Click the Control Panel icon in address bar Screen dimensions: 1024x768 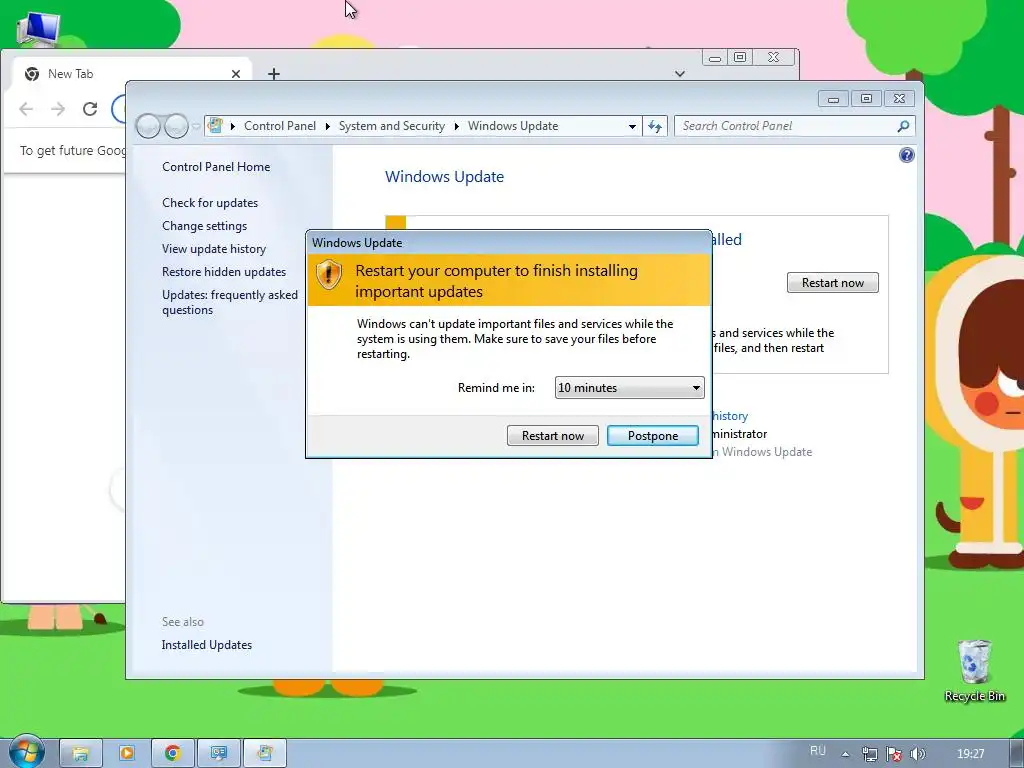[x=215, y=125]
